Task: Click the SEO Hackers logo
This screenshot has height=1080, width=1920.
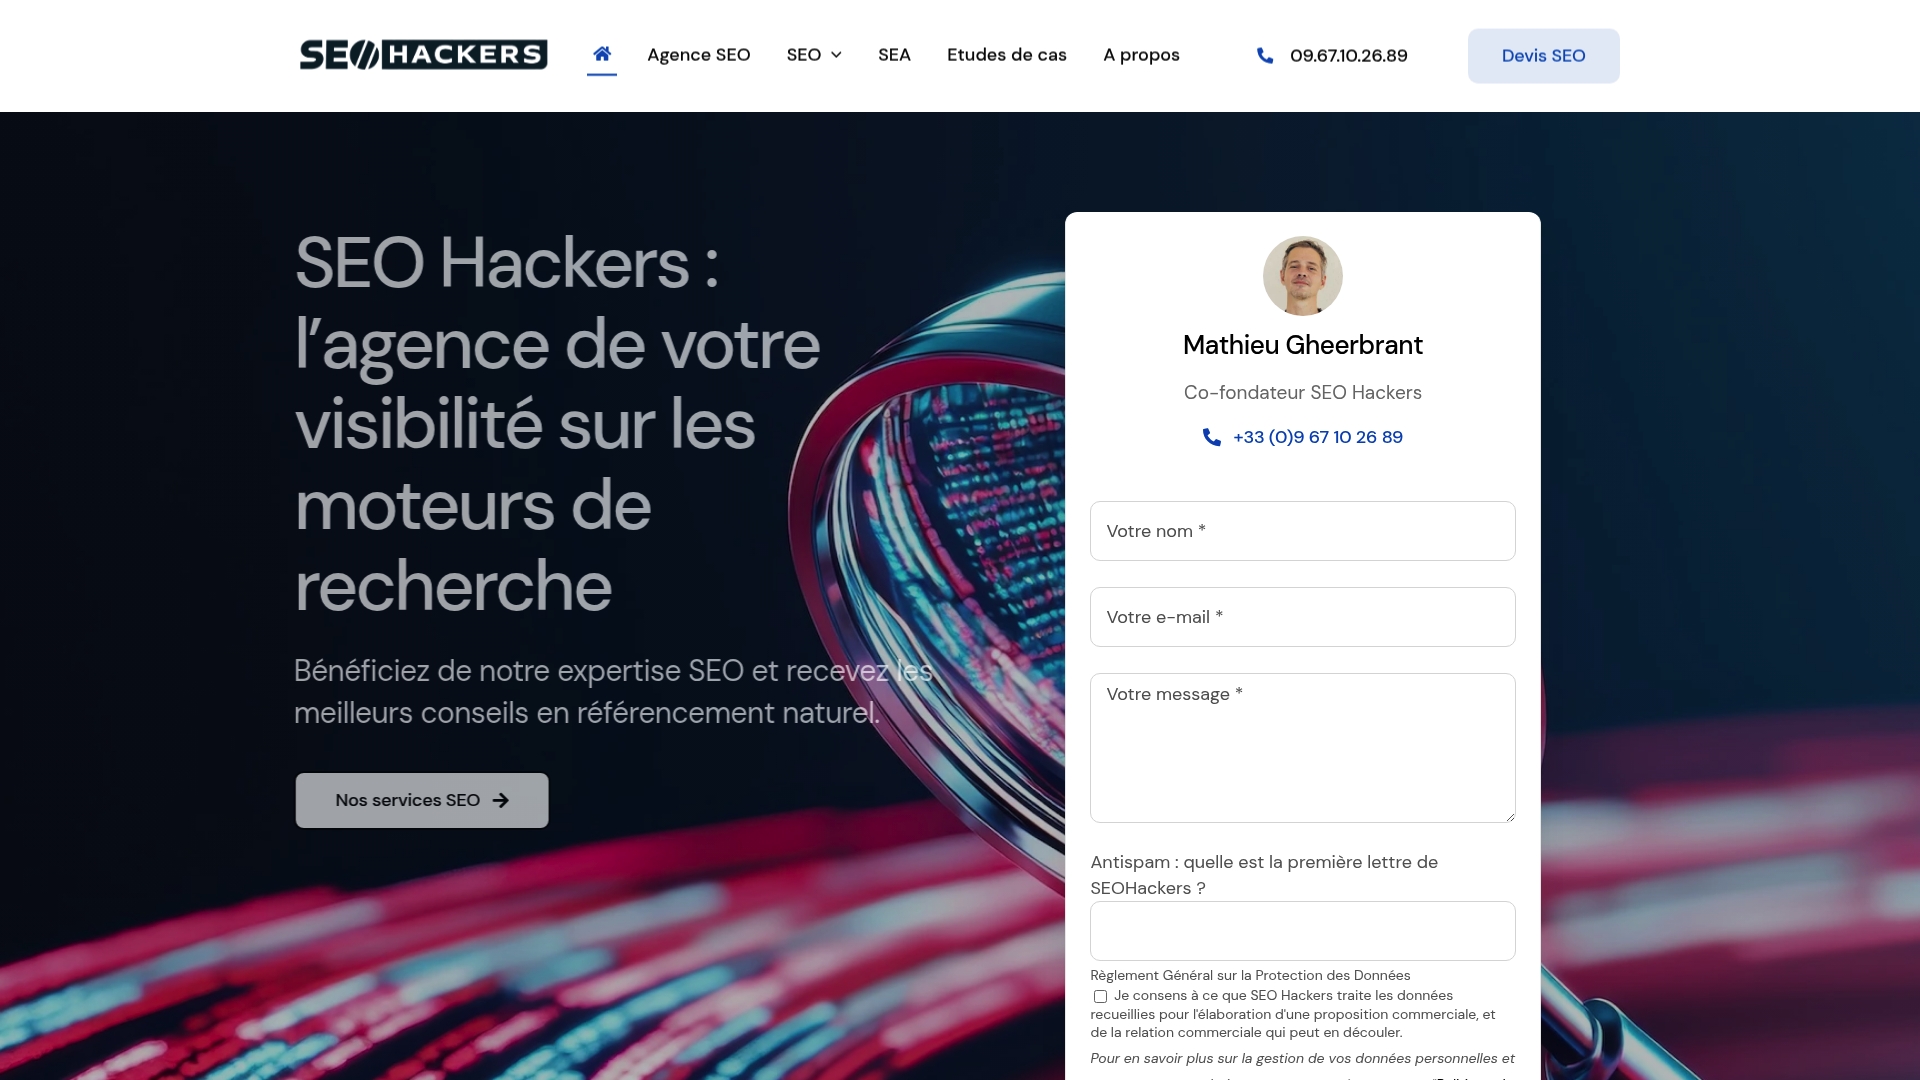Action: 424,55
